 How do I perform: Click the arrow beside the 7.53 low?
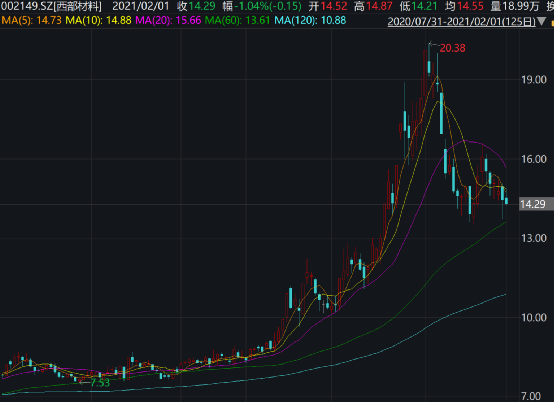[x=84, y=382]
